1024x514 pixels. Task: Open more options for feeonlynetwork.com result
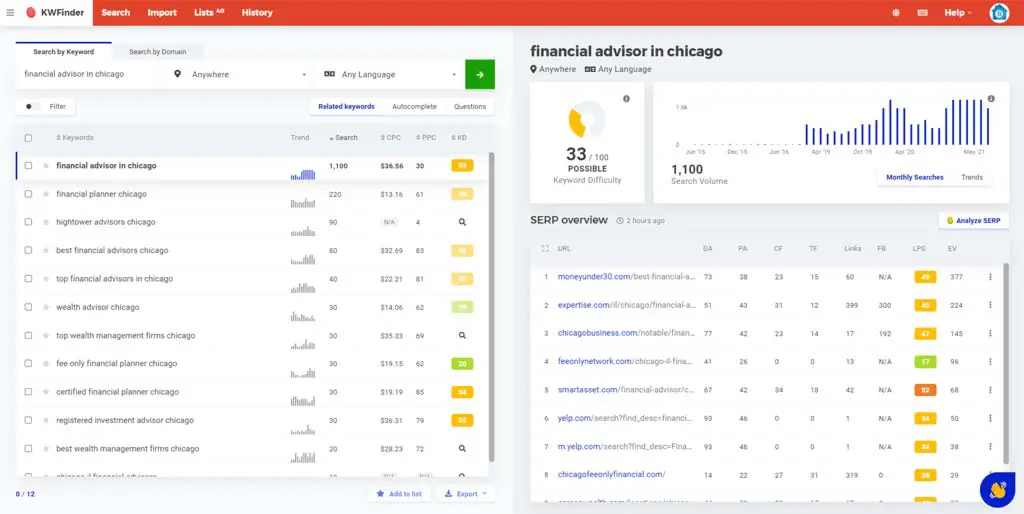point(990,361)
